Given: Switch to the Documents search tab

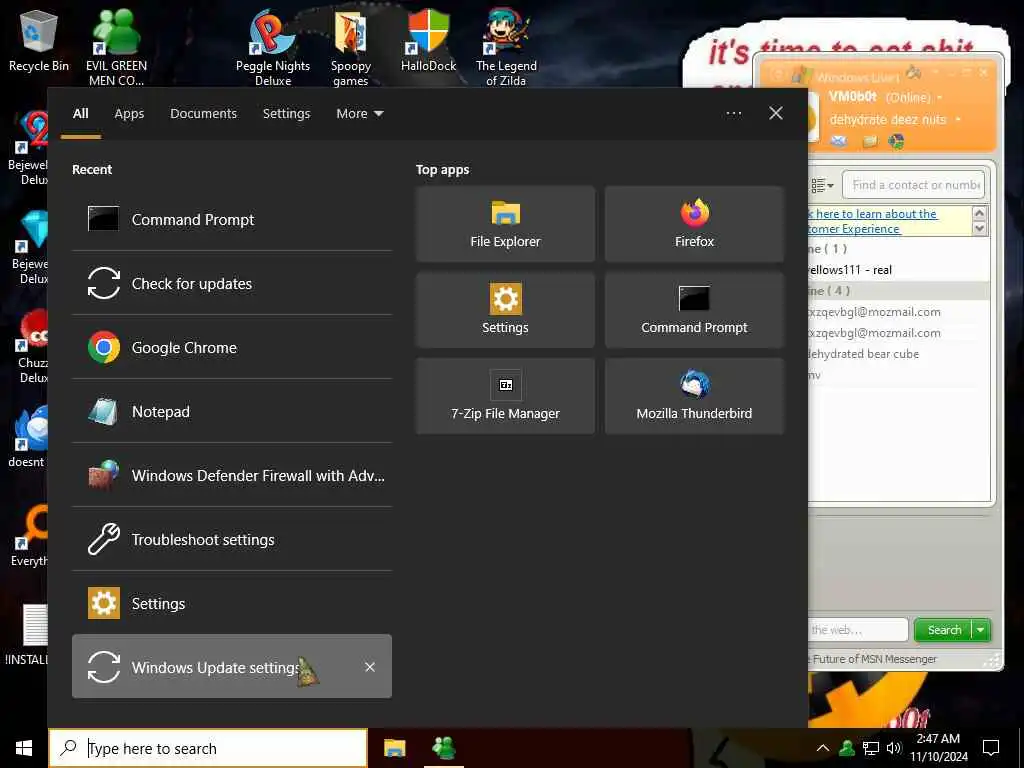Looking at the screenshot, I should 203,114.
